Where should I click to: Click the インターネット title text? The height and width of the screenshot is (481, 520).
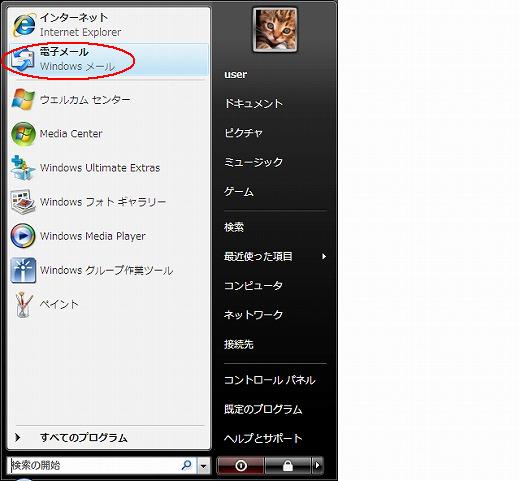(74, 17)
